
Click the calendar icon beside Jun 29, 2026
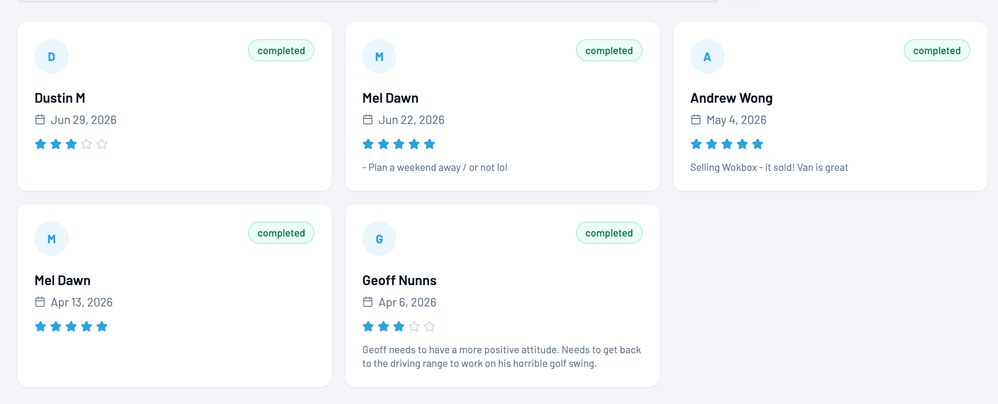(40, 120)
